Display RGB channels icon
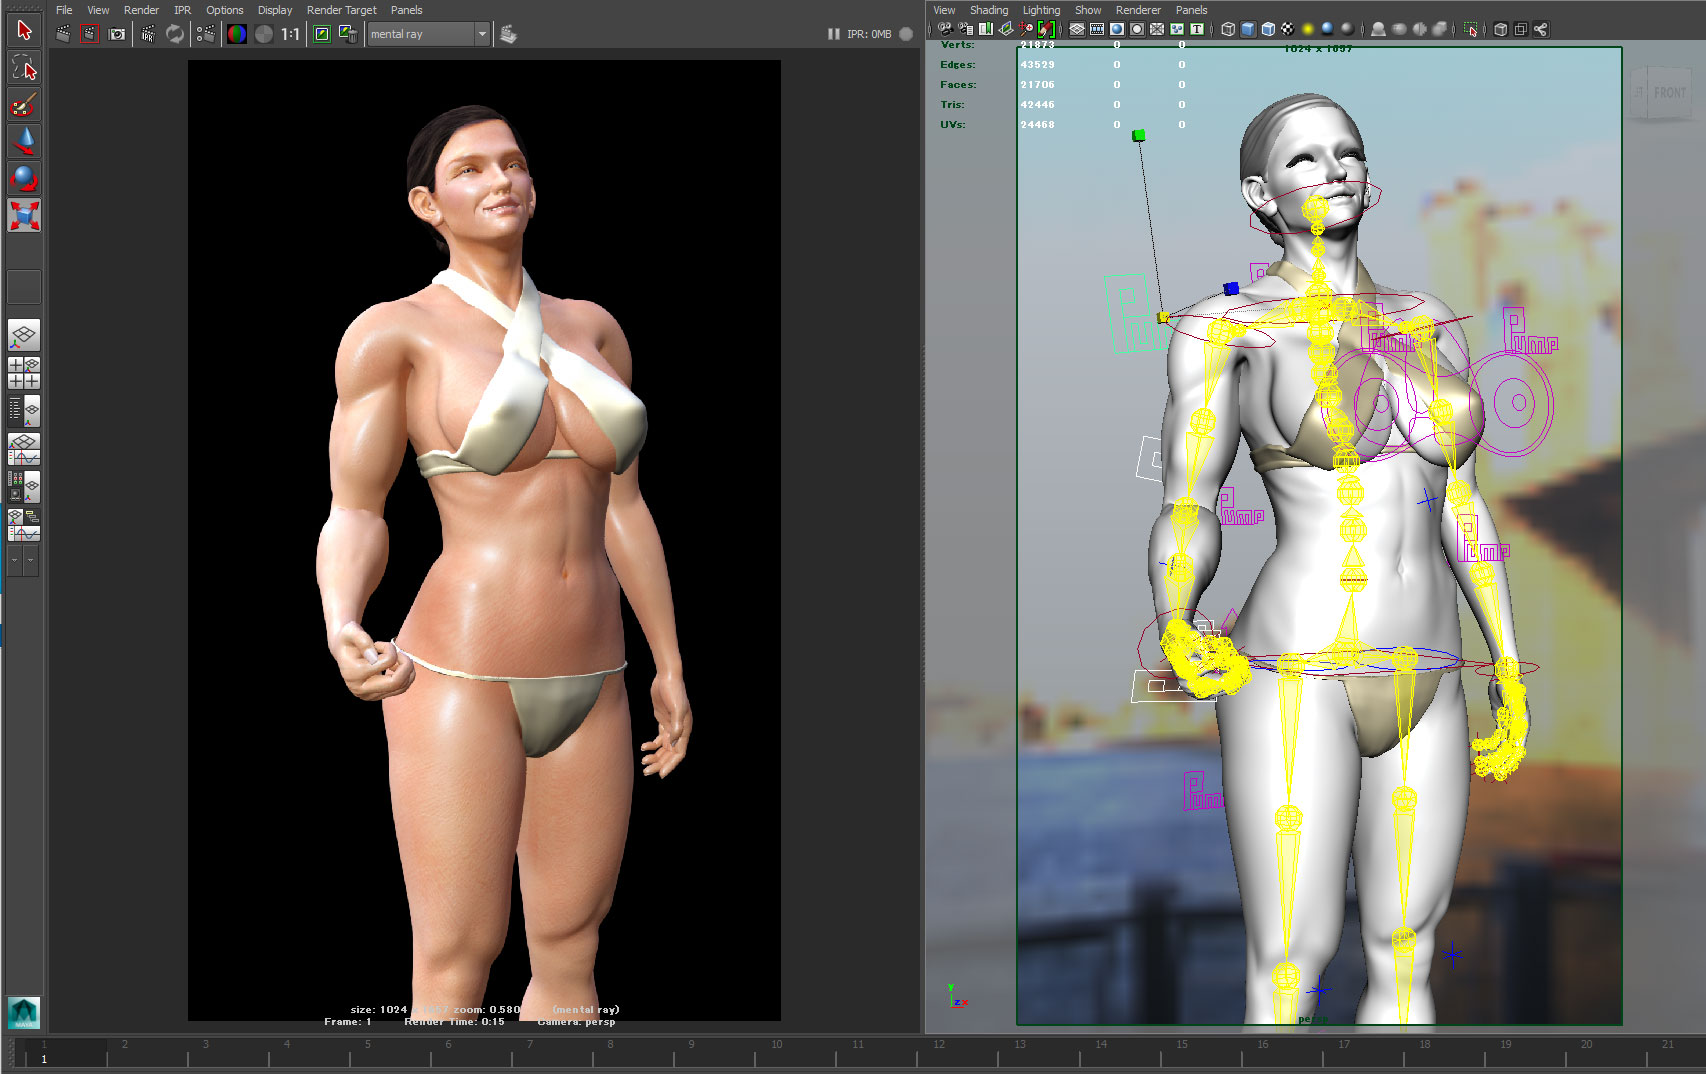This screenshot has width=1706, height=1074. pos(237,34)
